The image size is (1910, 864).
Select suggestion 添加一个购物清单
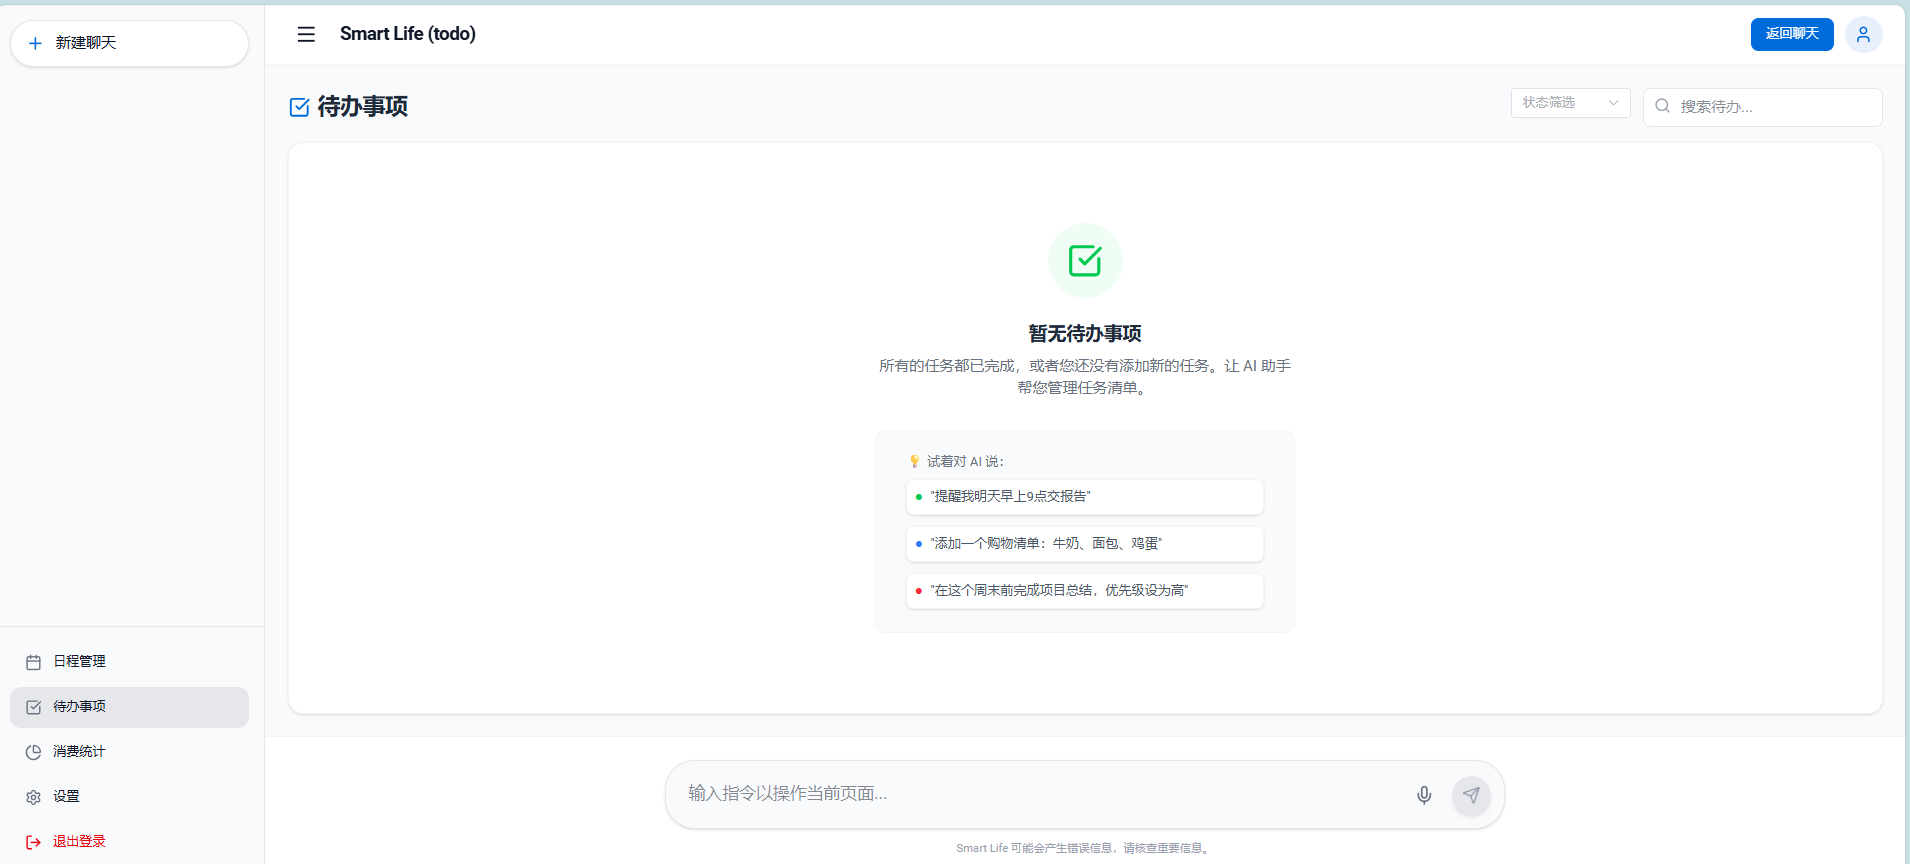click(1085, 544)
